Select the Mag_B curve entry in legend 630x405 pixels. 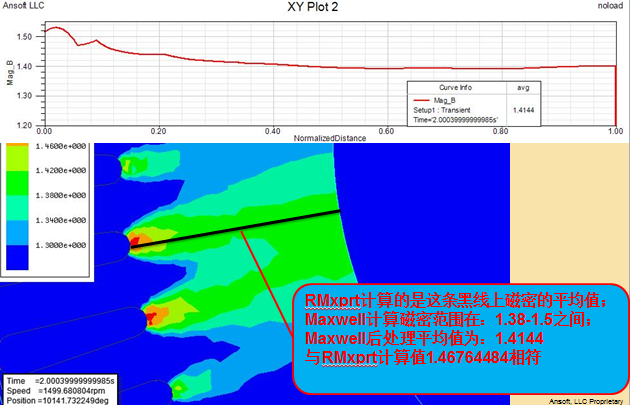click(x=444, y=100)
